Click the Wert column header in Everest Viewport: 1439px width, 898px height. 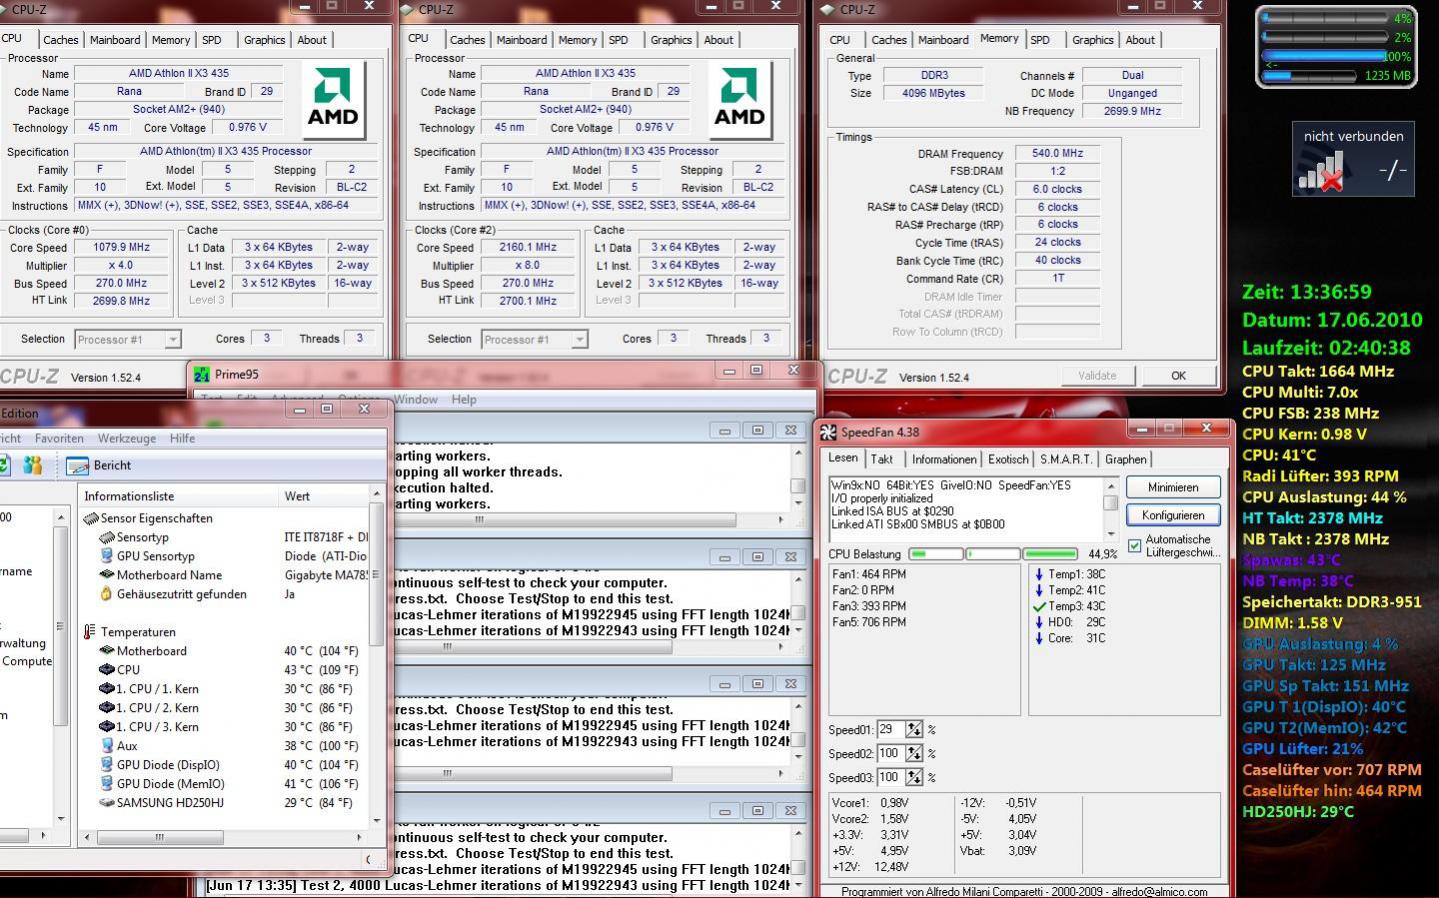(x=324, y=496)
